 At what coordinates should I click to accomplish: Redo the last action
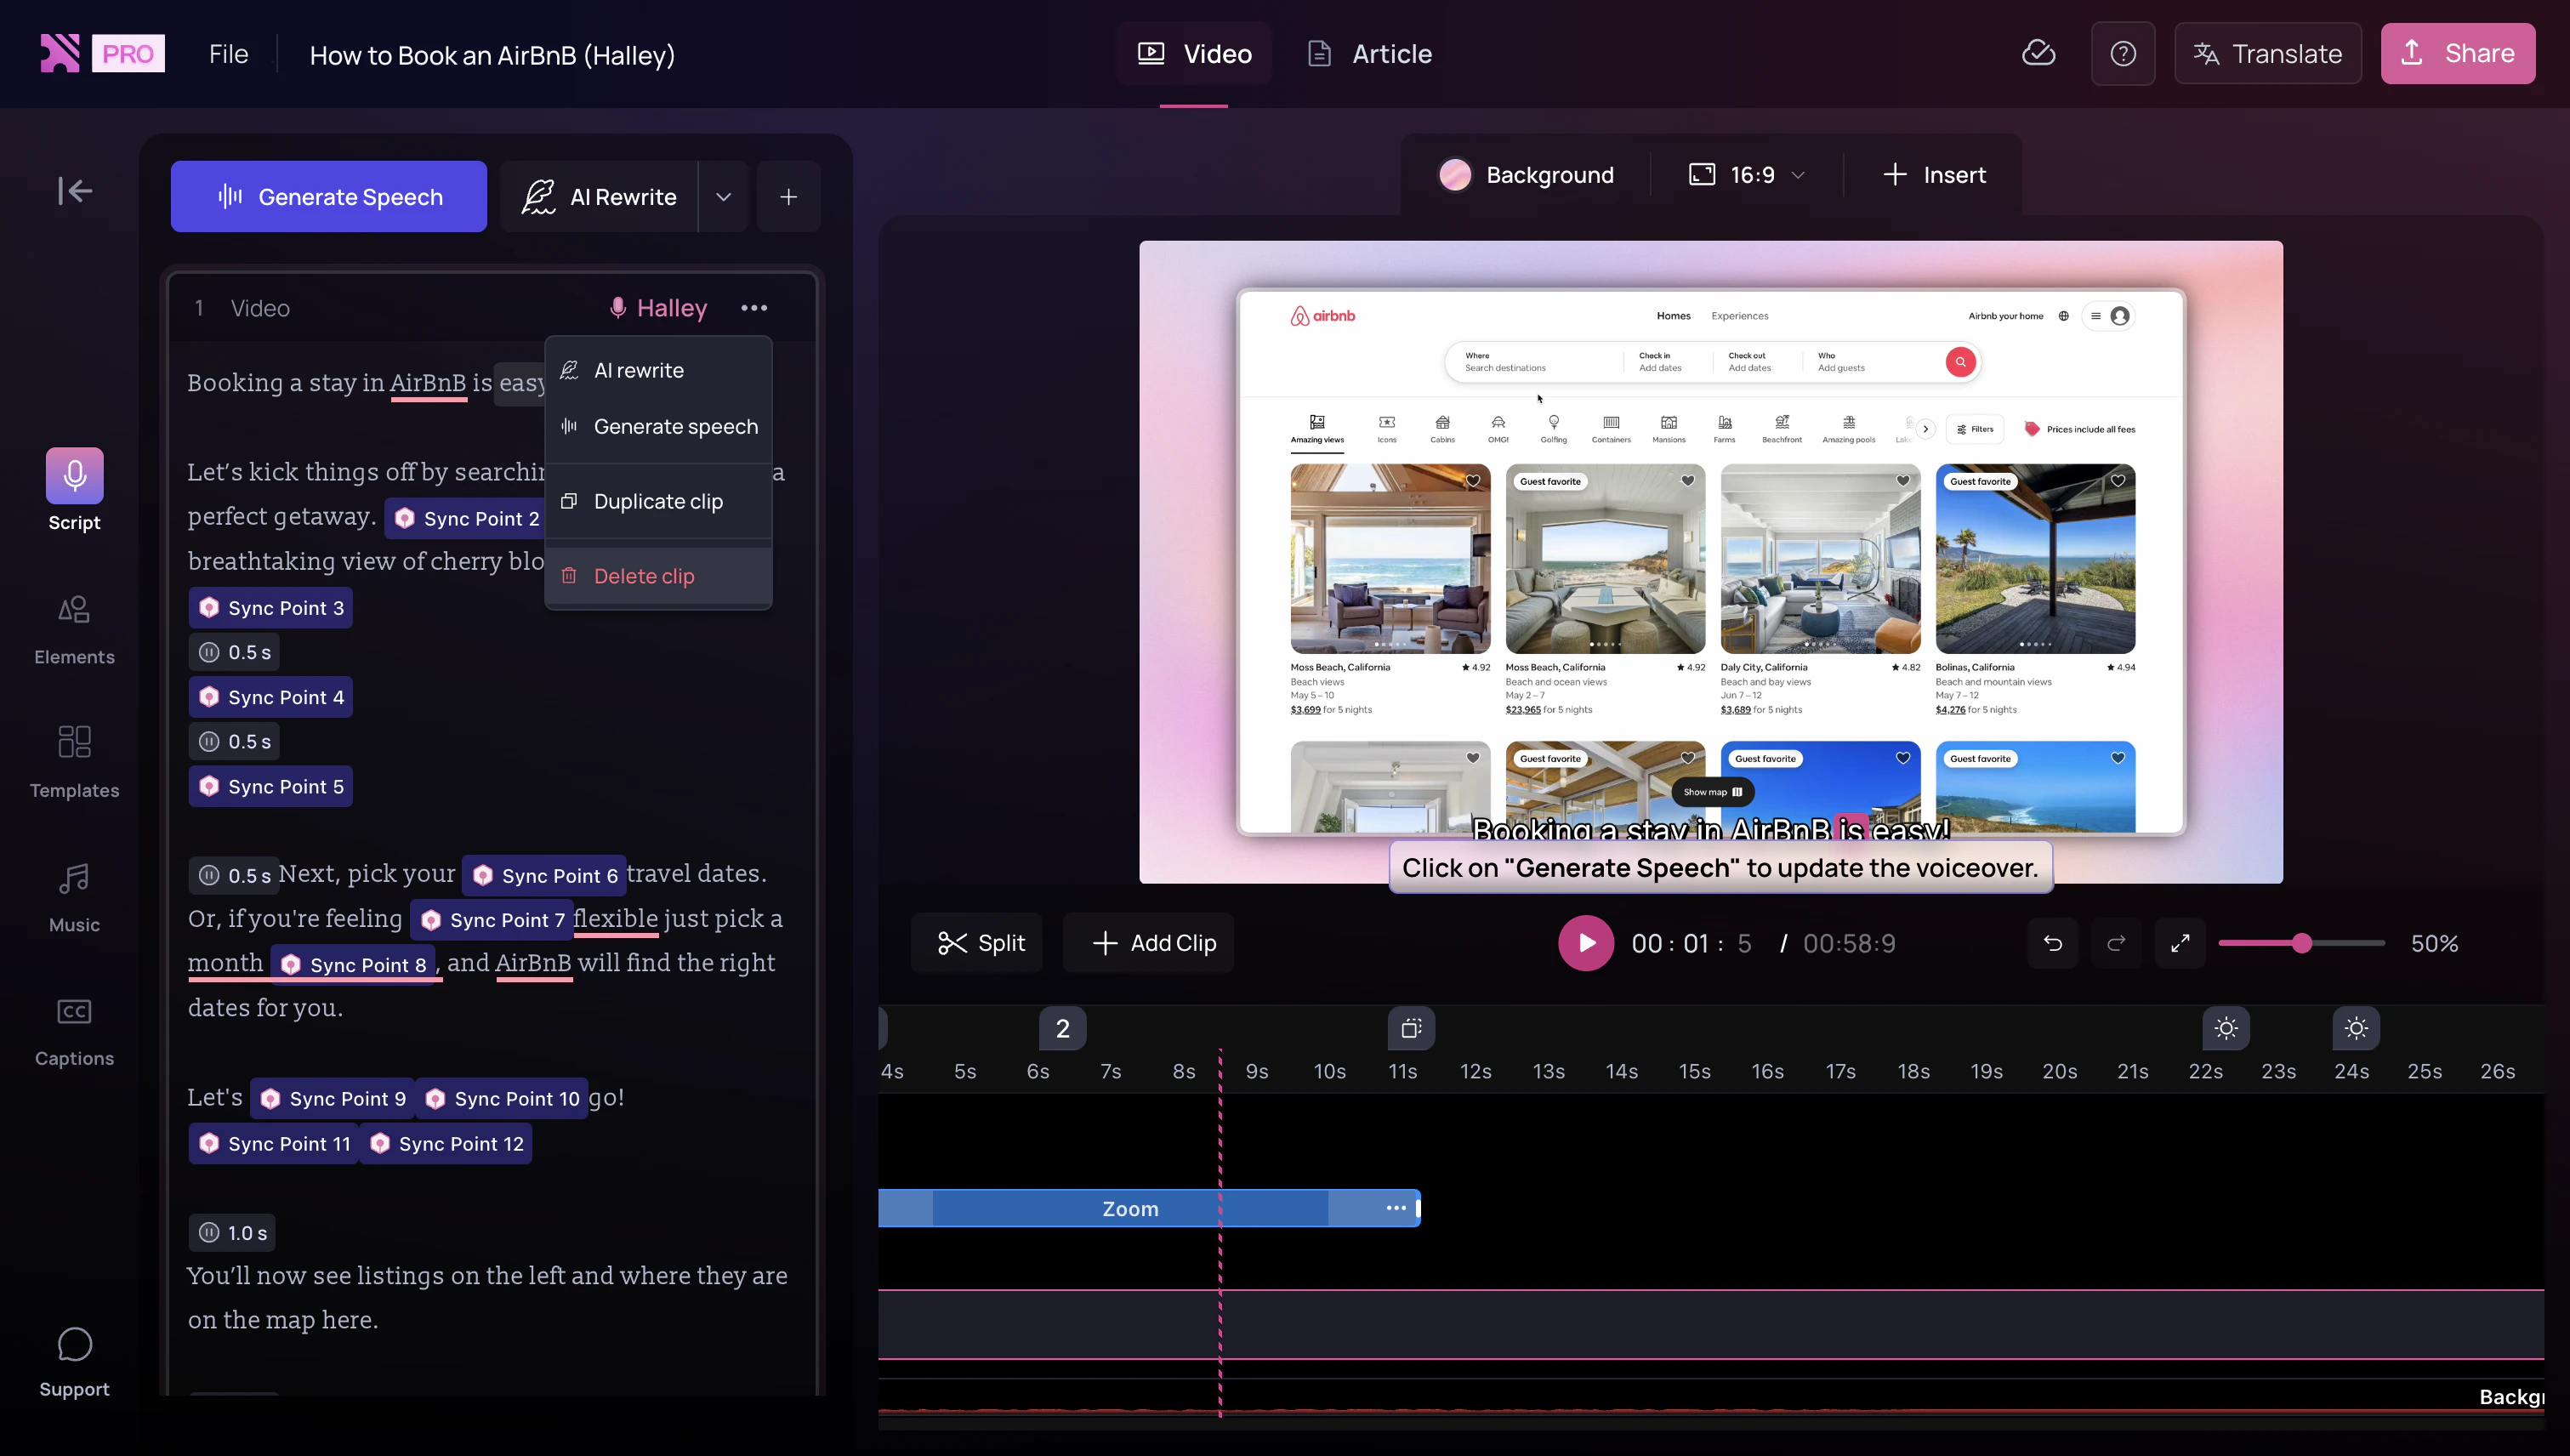tap(2116, 942)
